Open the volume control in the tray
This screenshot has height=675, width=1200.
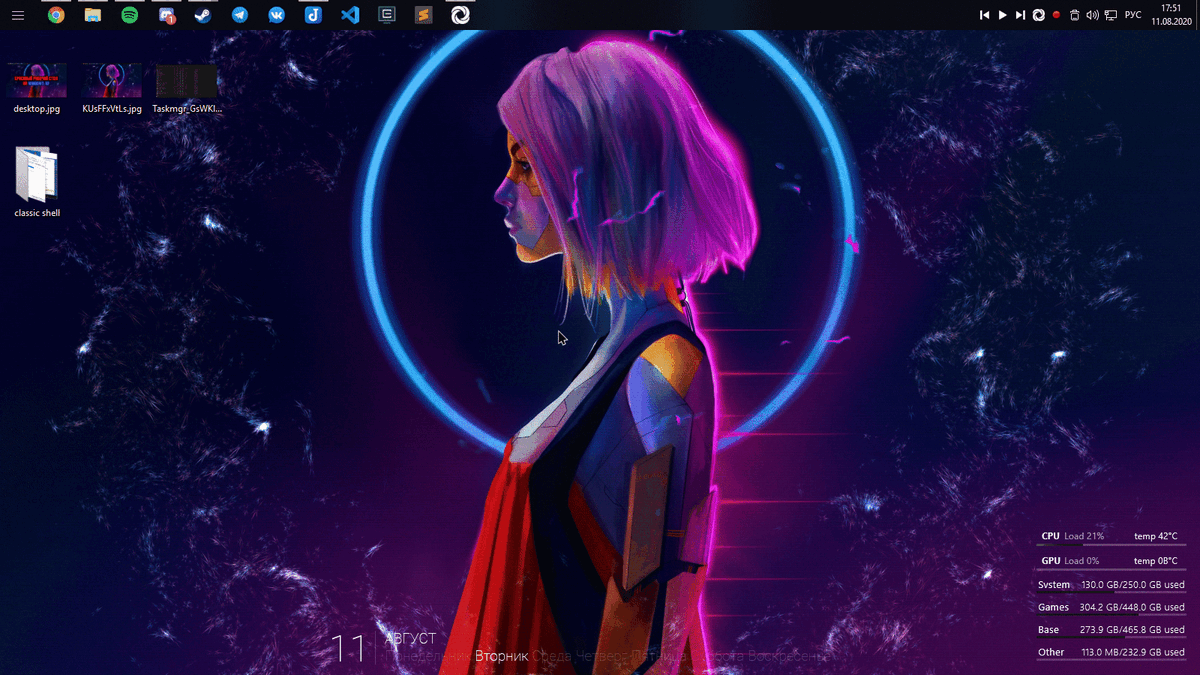coord(1092,15)
